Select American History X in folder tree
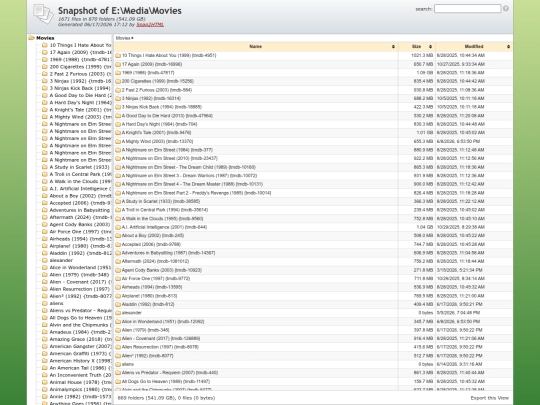Viewport: 540px width, 405px height. pyautogui.click(x=80, y=361)
